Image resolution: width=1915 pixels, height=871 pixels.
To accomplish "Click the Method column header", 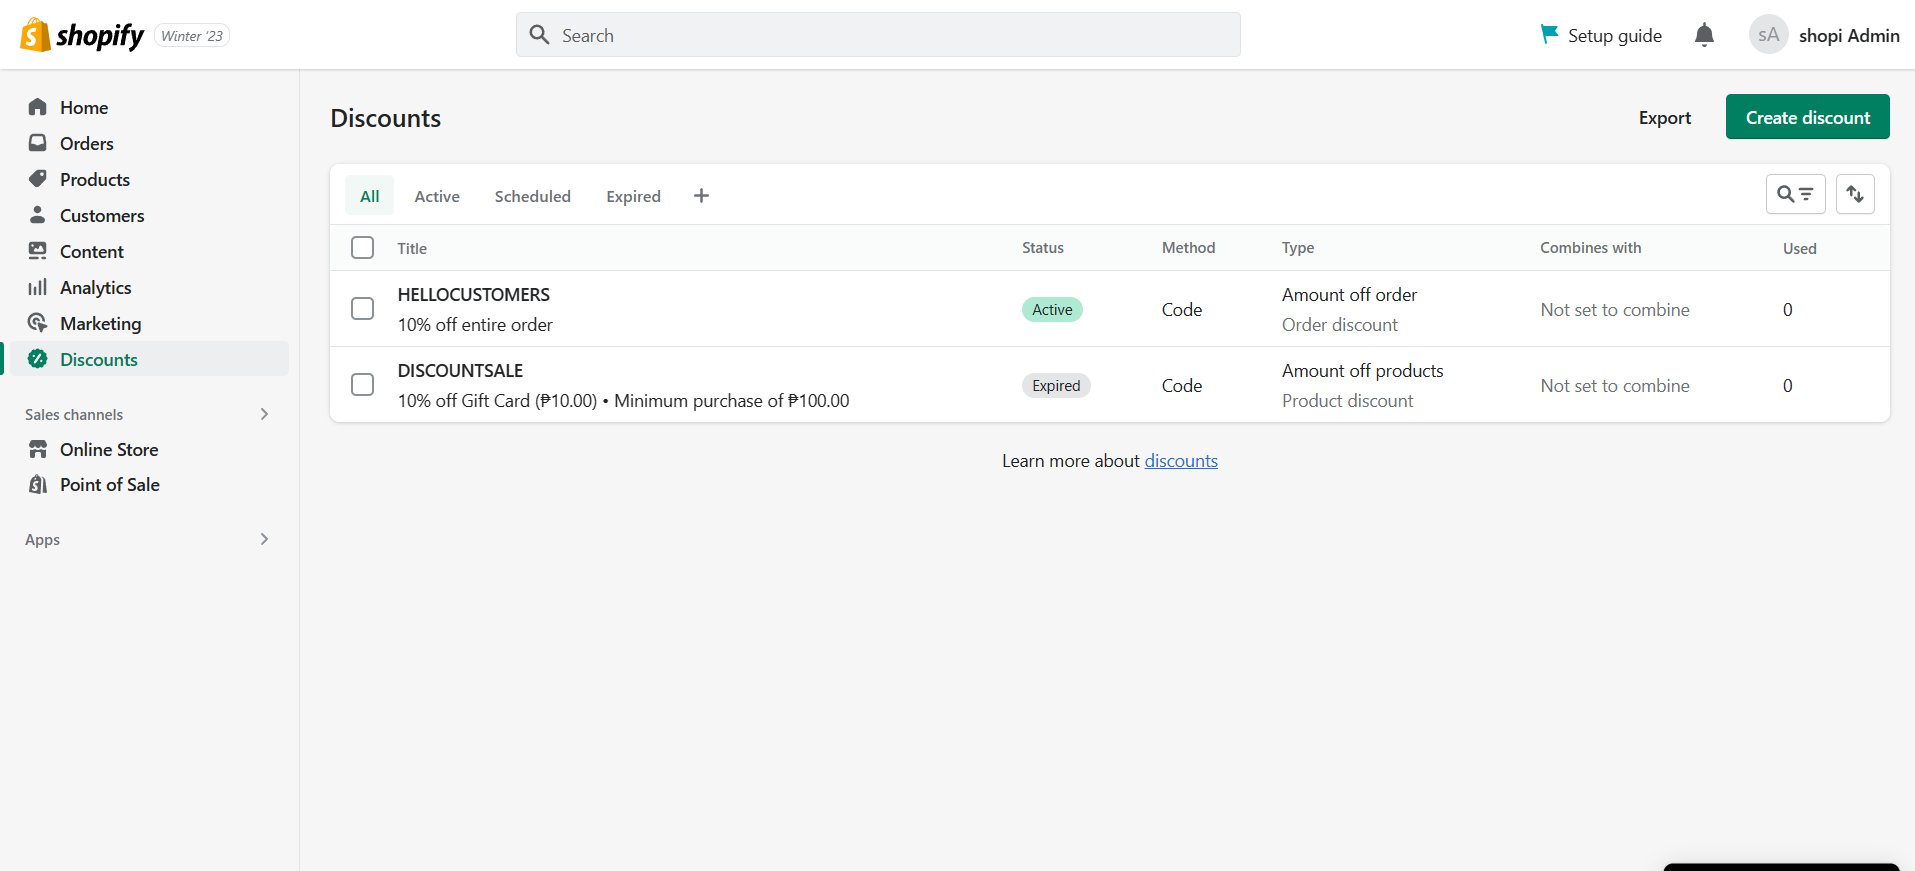I will 1188,247.
